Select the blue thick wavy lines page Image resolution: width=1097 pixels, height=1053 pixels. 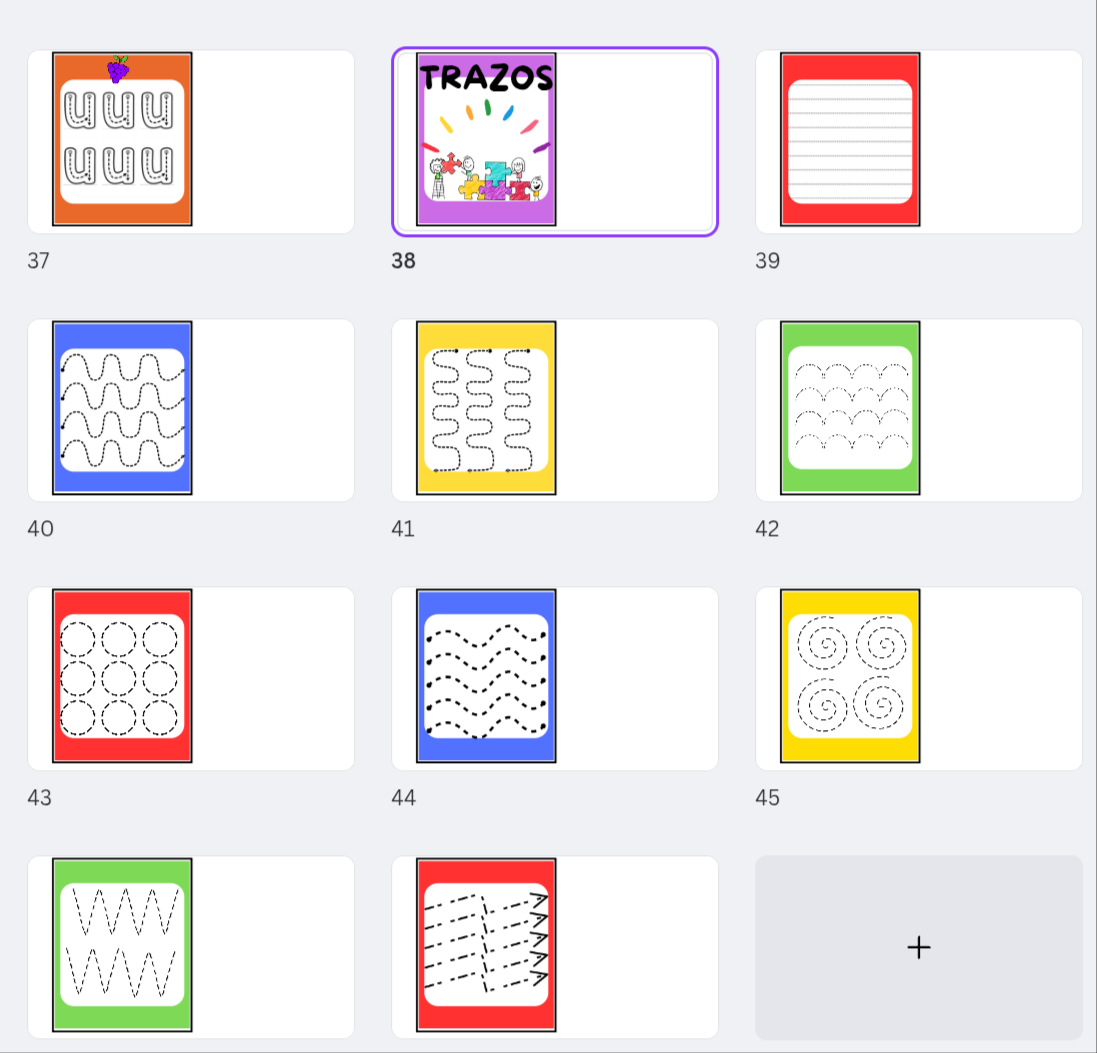(x=486, y=676)
